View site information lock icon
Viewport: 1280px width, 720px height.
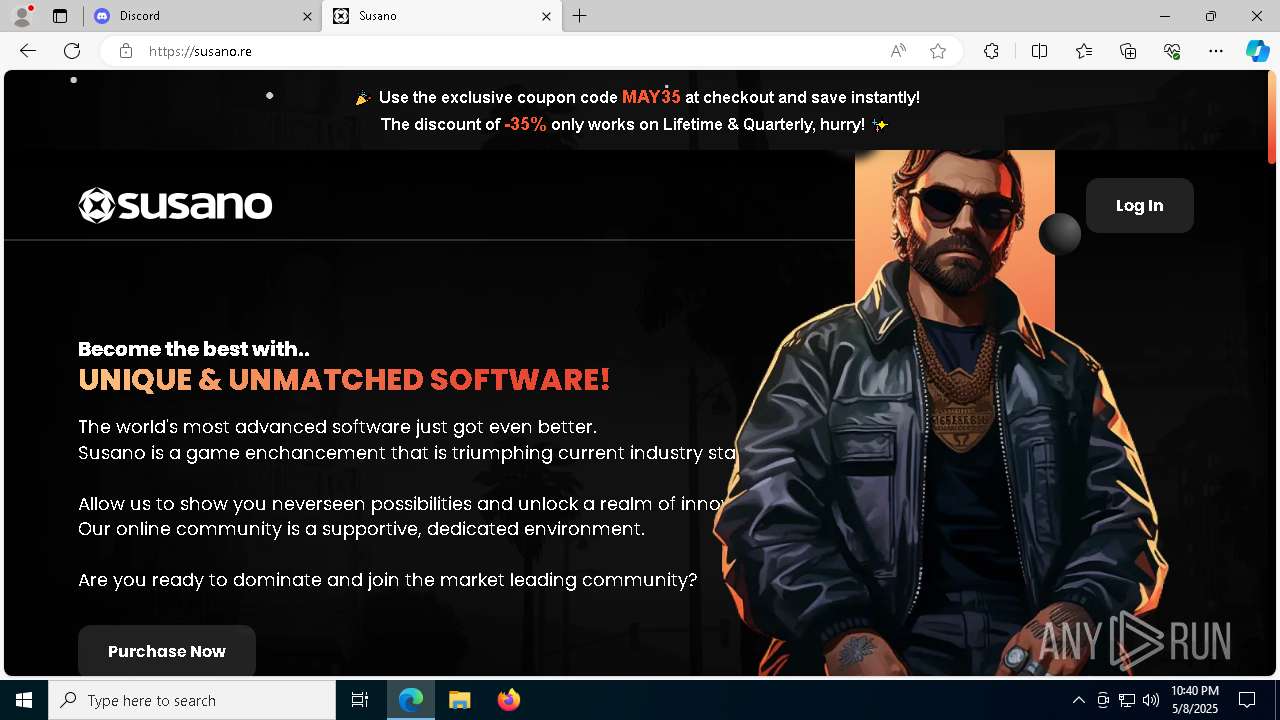126,51
